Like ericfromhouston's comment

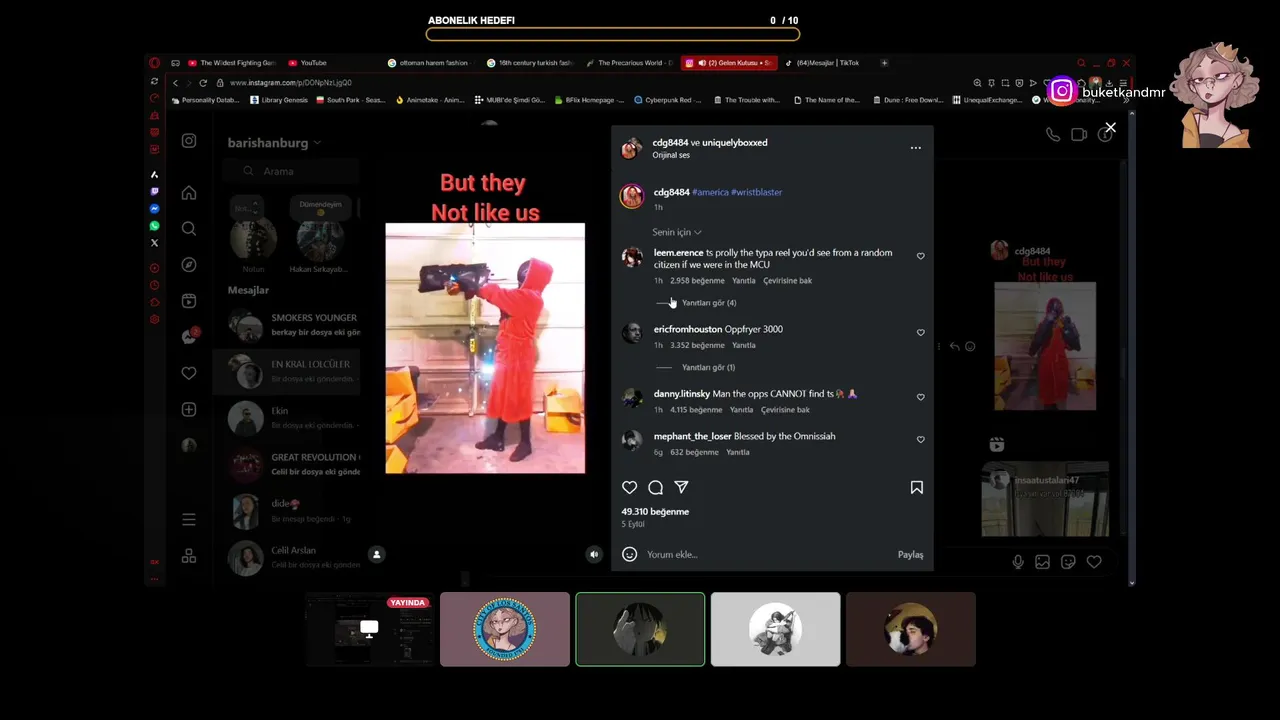pos(921,332)
